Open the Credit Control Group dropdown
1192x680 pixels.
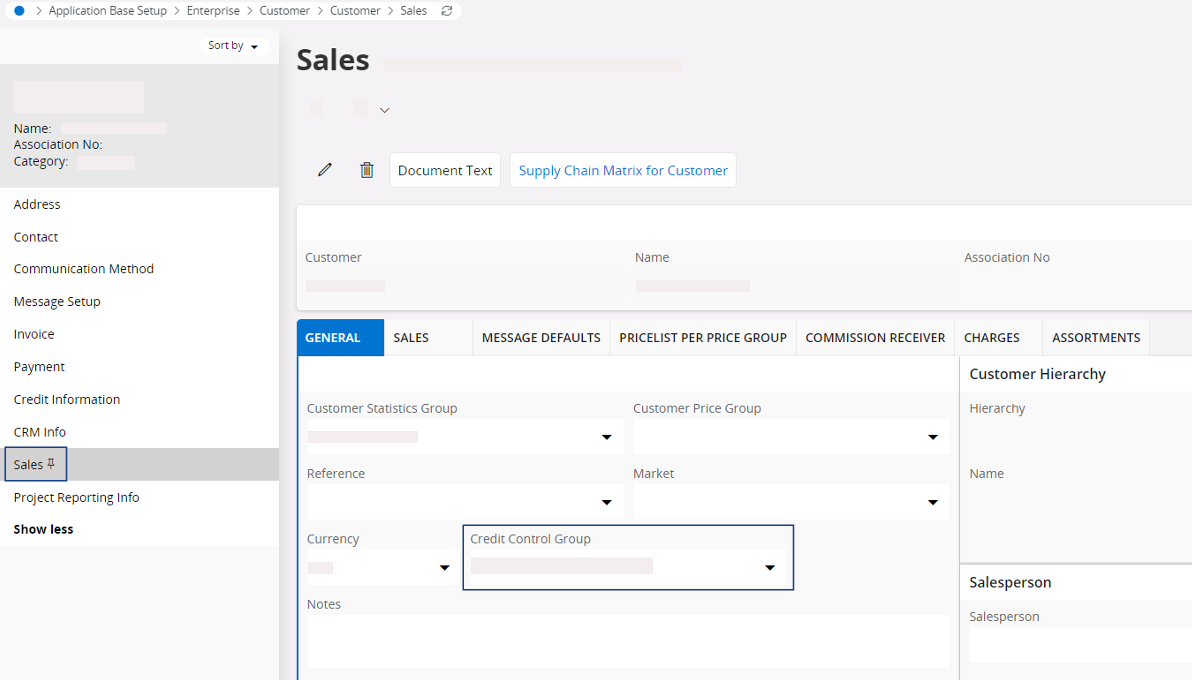click(x=769, y=568)
